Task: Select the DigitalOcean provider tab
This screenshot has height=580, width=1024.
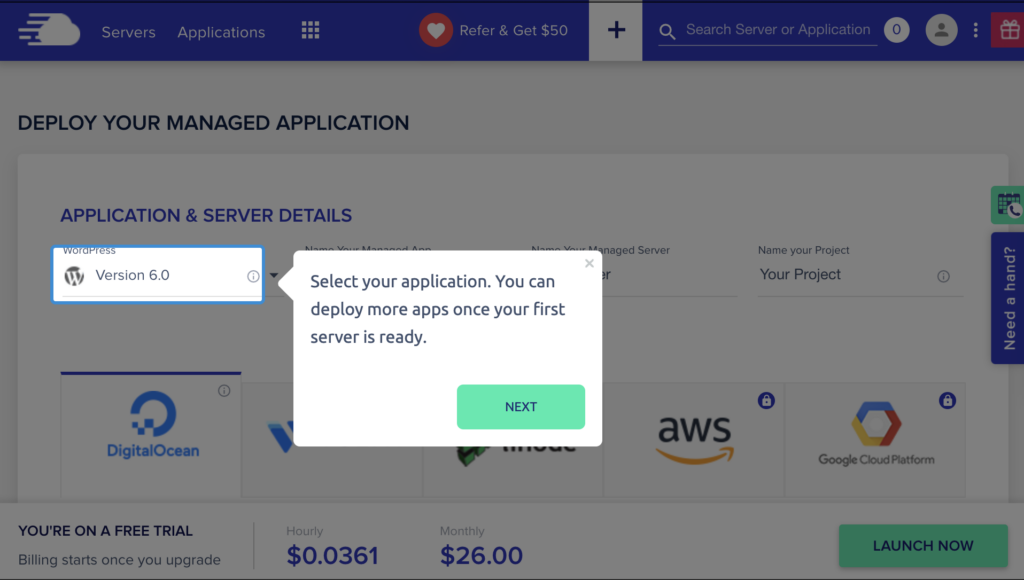Action: [151, 435]
